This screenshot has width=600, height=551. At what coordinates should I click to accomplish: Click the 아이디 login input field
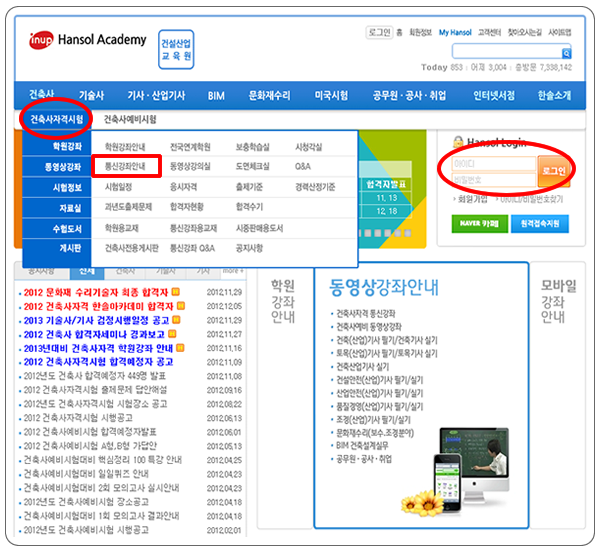(494, 164)
